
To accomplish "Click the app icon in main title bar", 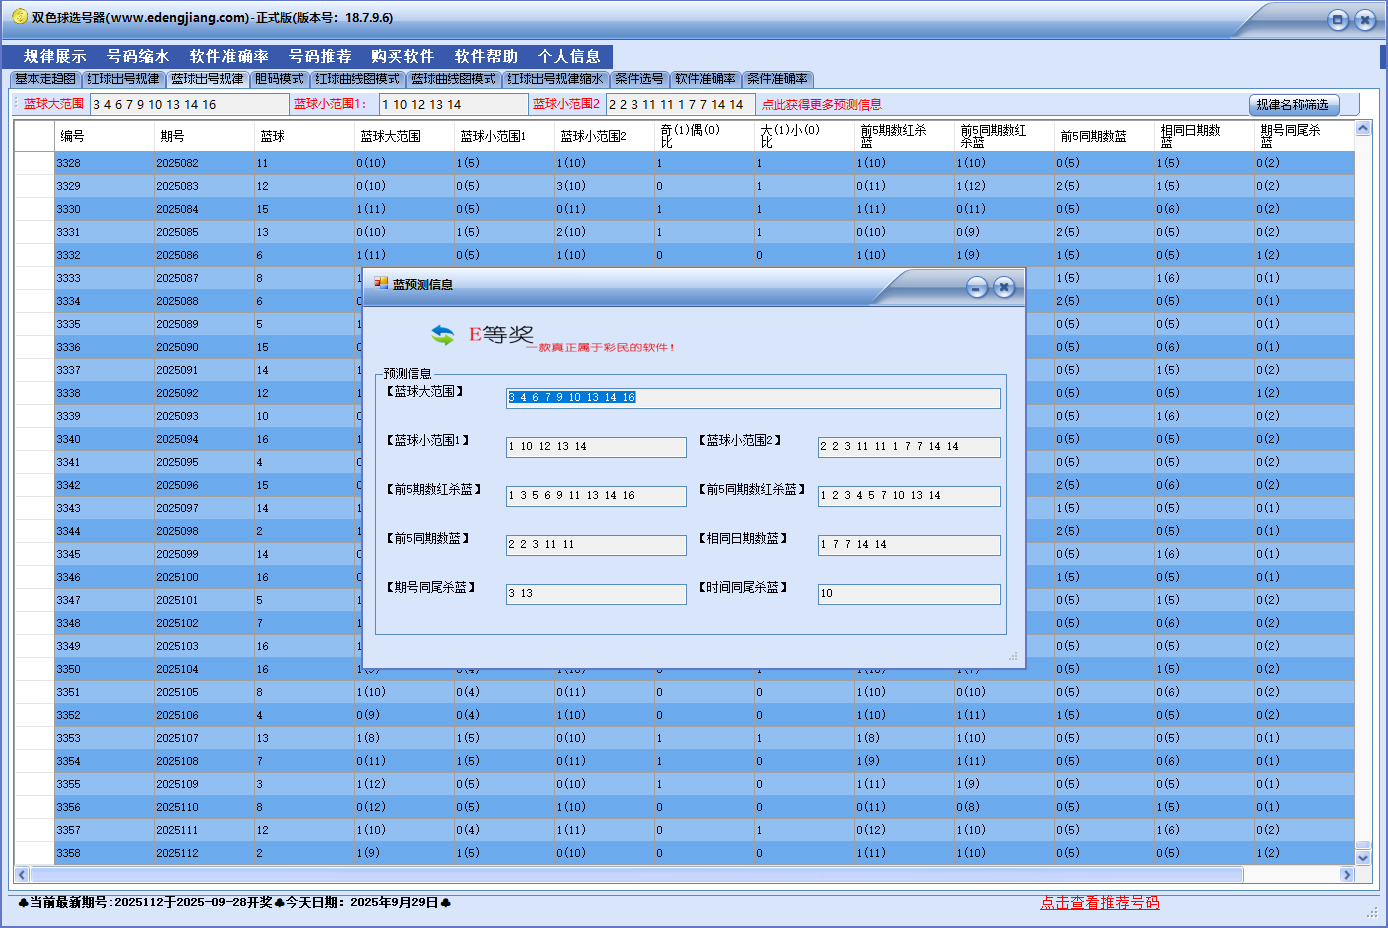I will click(19, 17).
